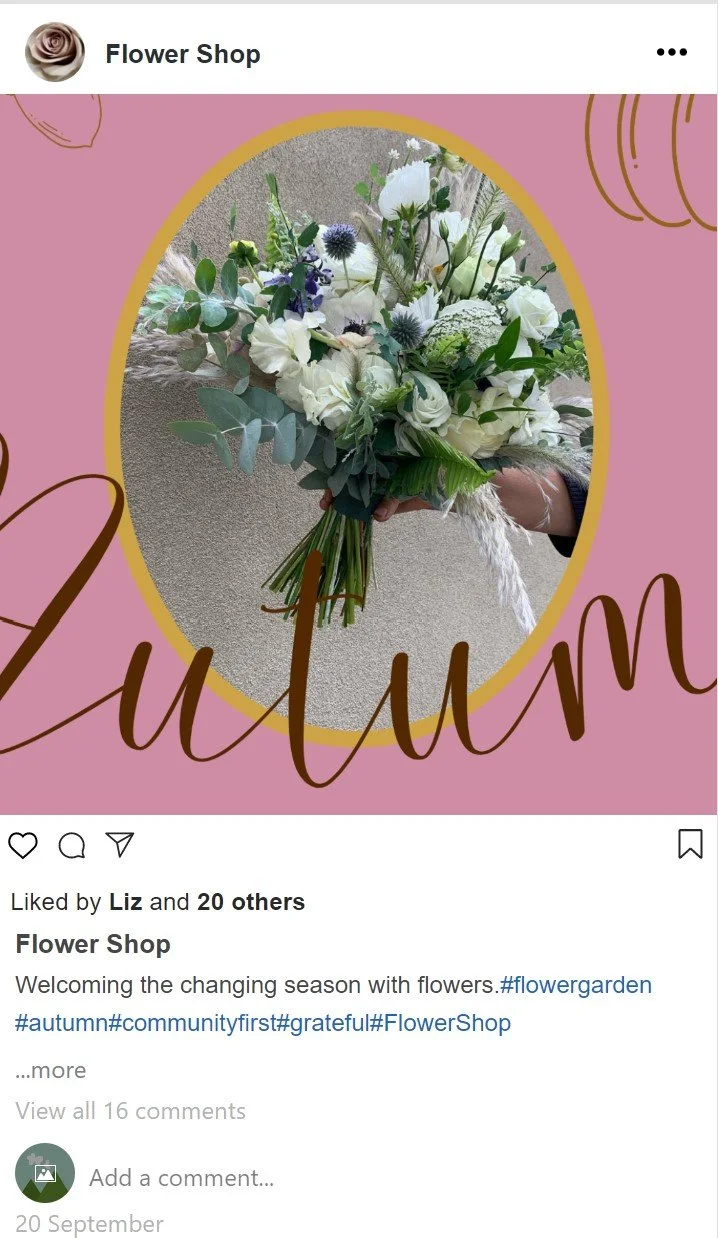
Task: Show the 20 others who liked
Action: (251, 902)
